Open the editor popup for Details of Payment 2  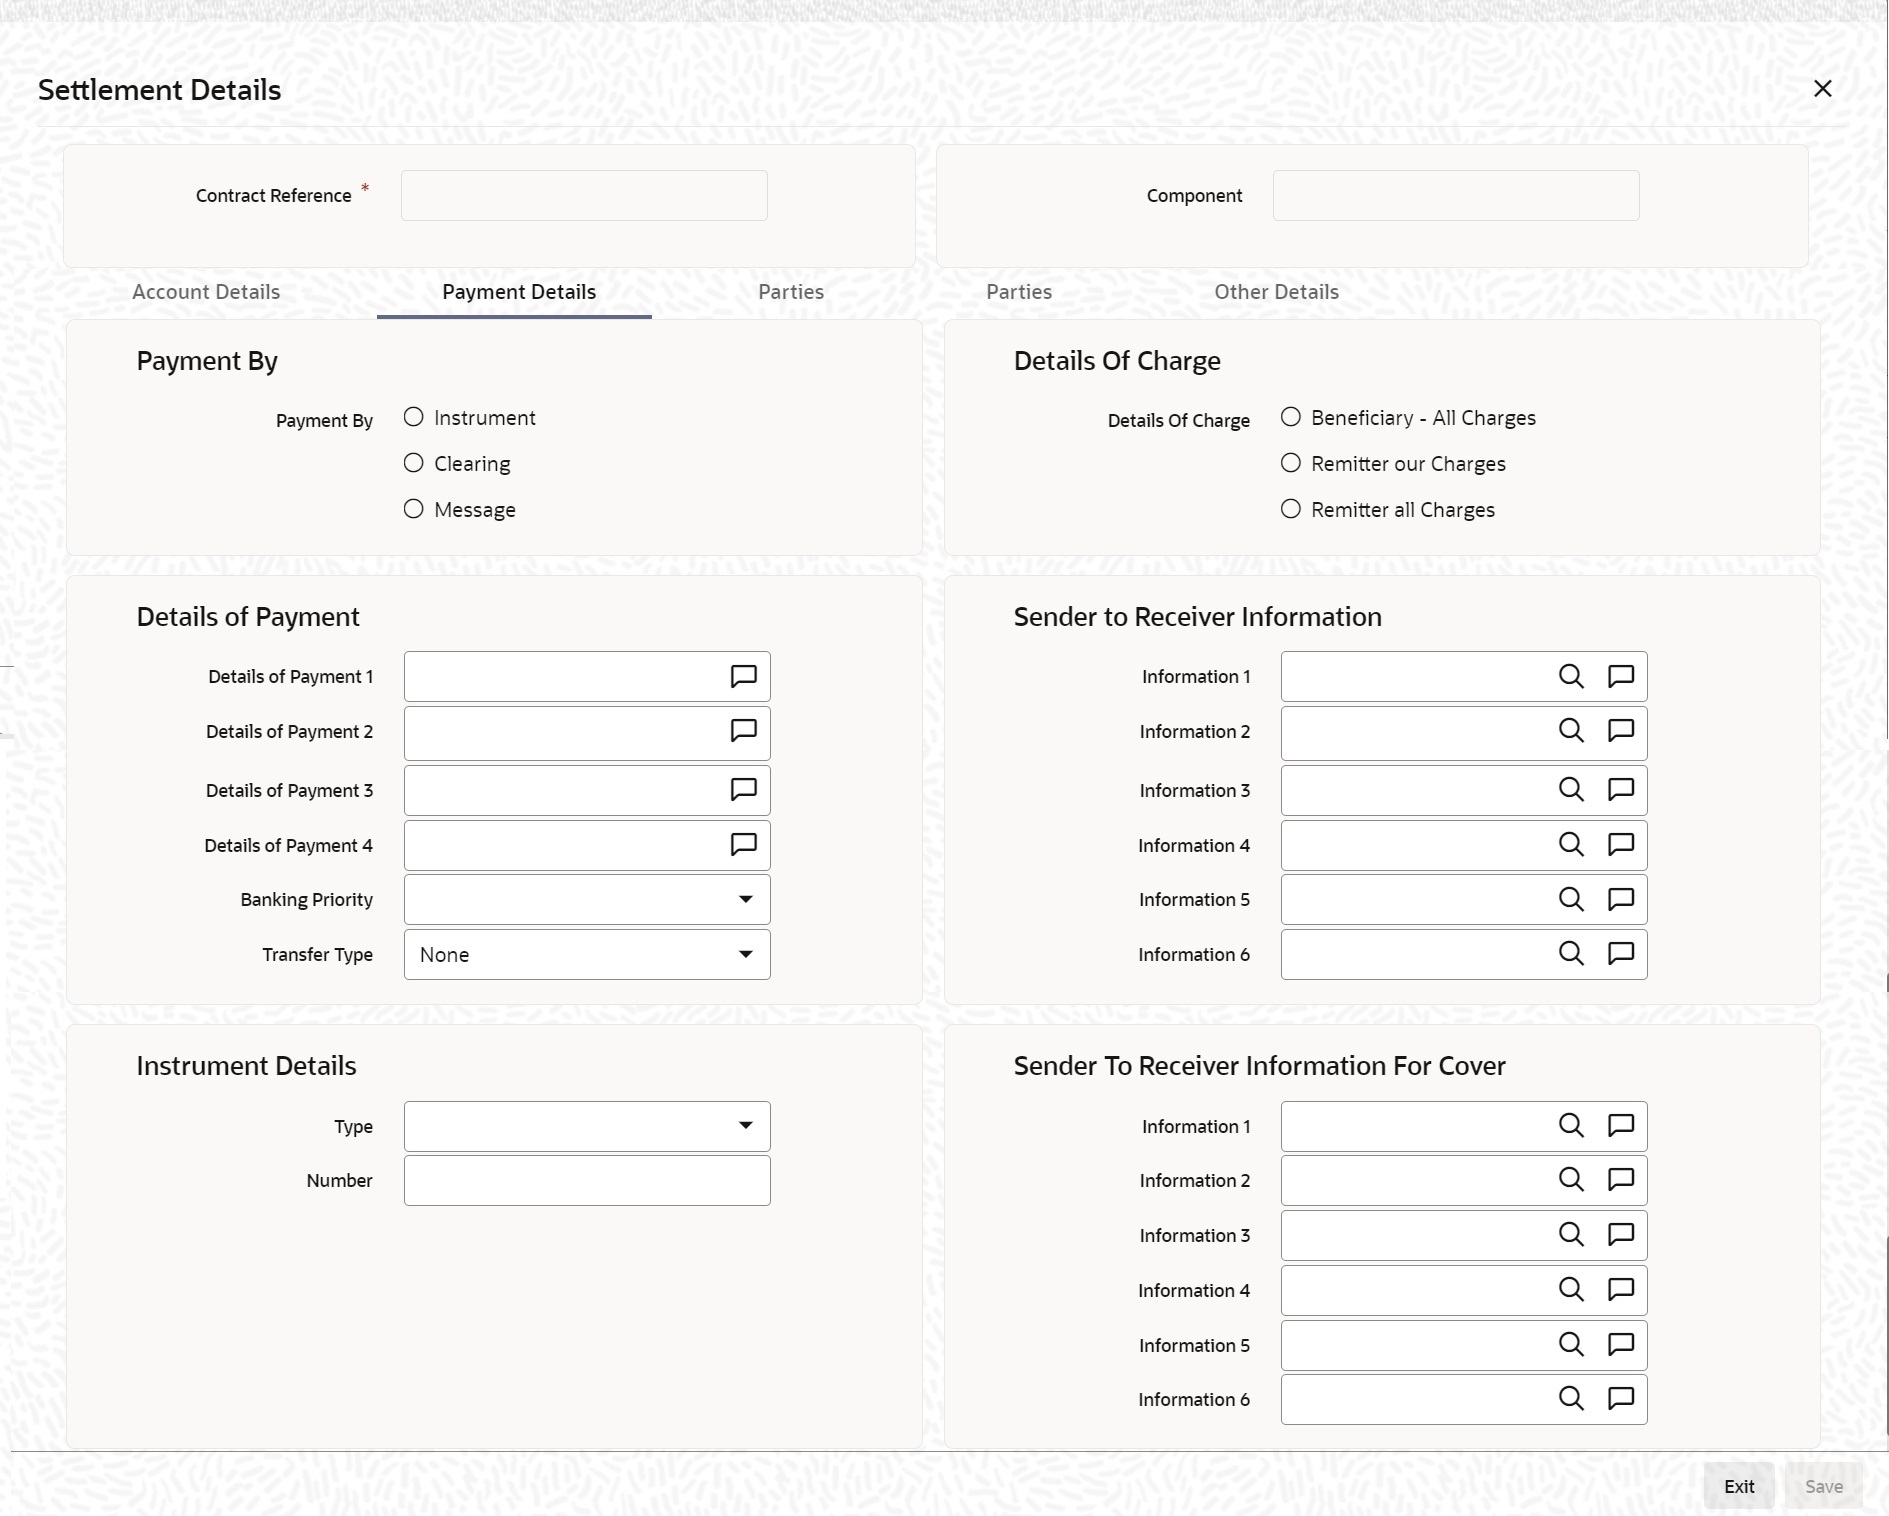coord(743,731)
